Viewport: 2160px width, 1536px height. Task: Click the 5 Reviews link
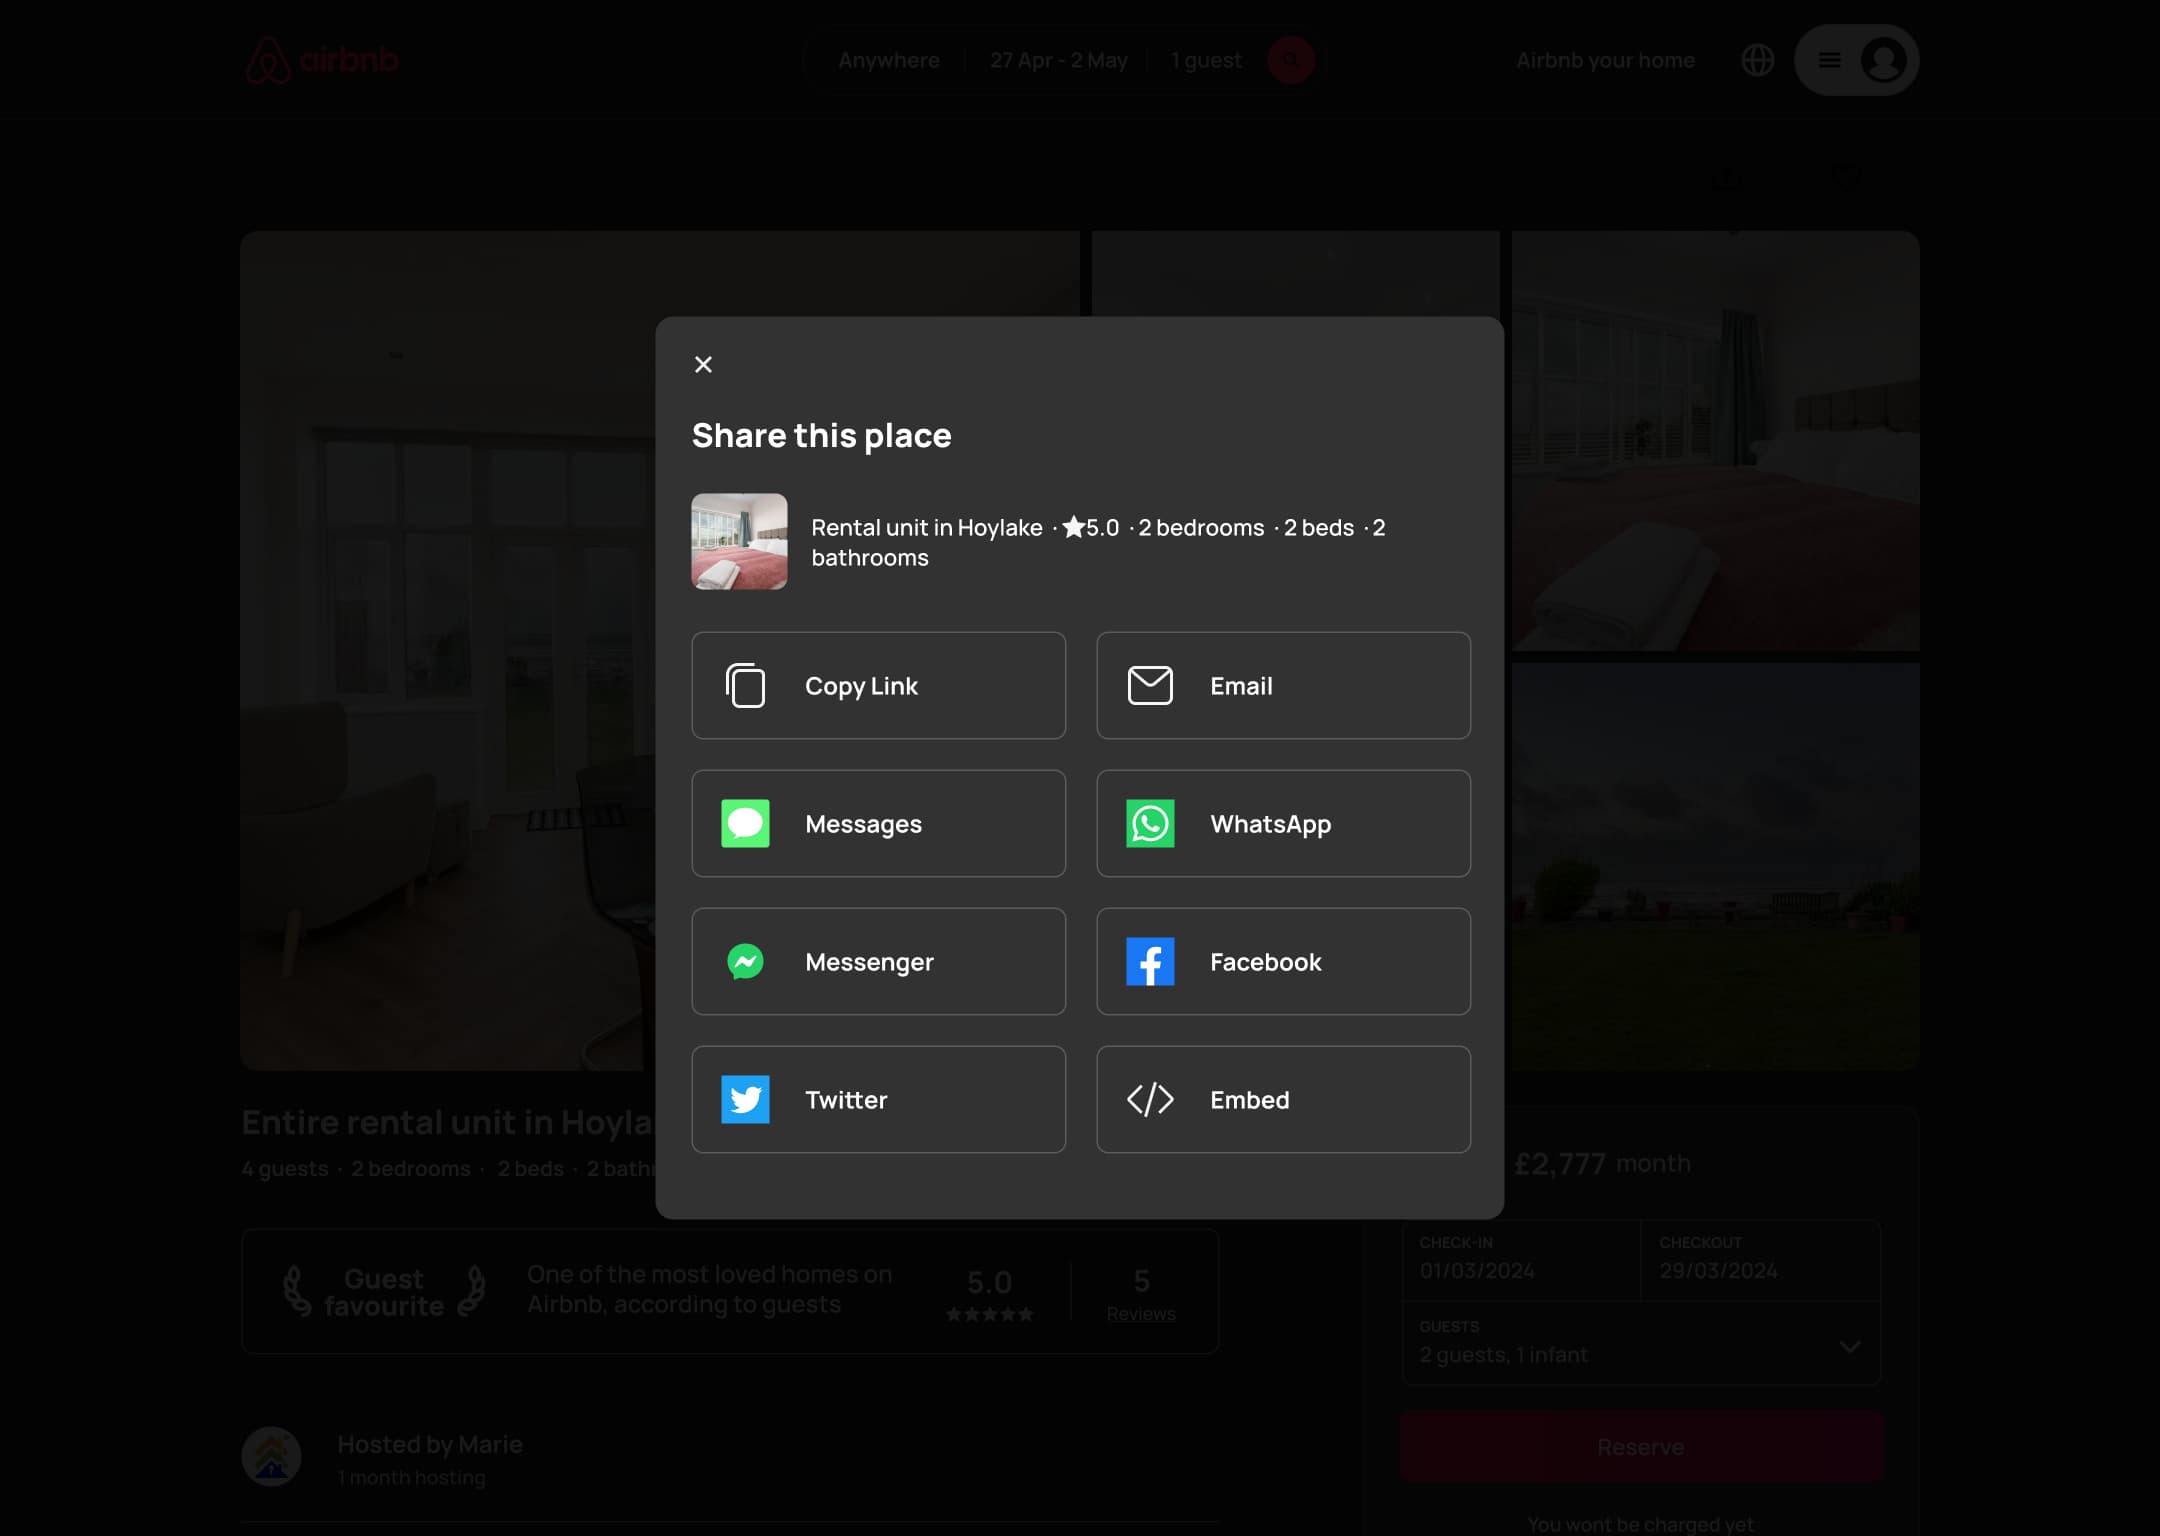point(1140,1294)
